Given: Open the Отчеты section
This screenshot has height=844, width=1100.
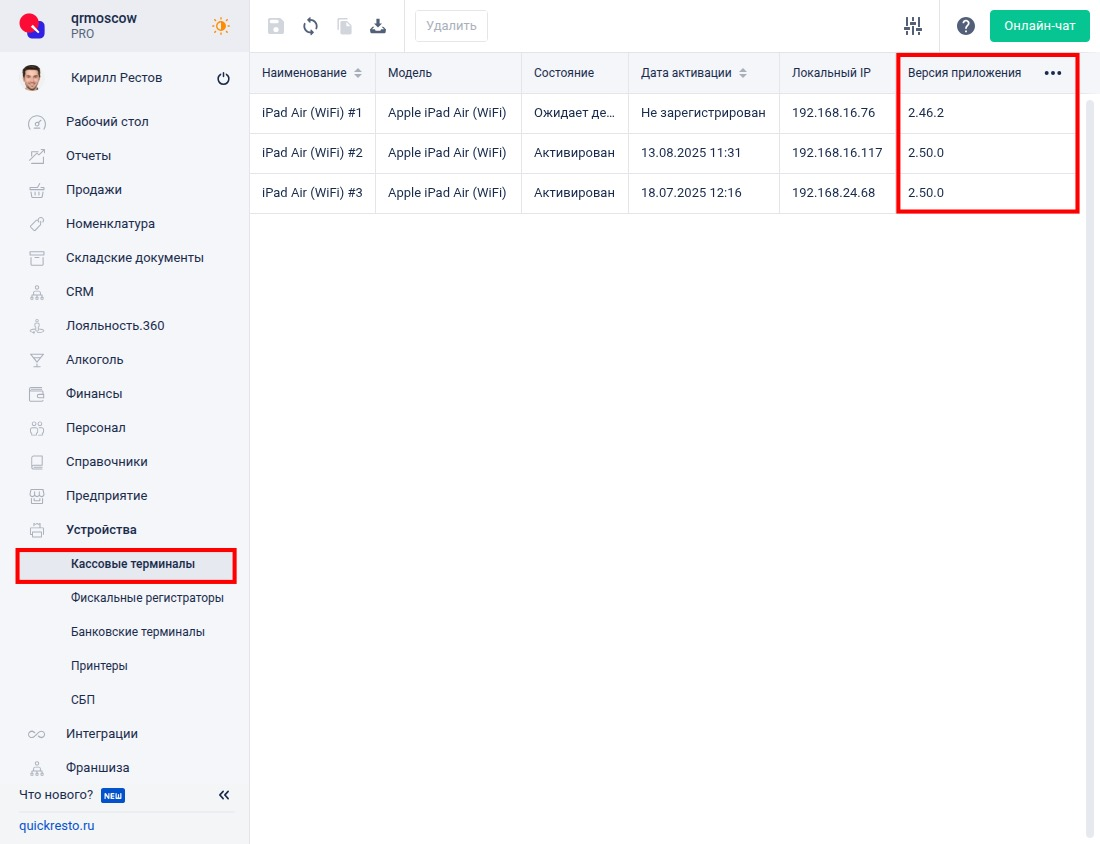Looking at the screenshot, I should pos(89,156).
